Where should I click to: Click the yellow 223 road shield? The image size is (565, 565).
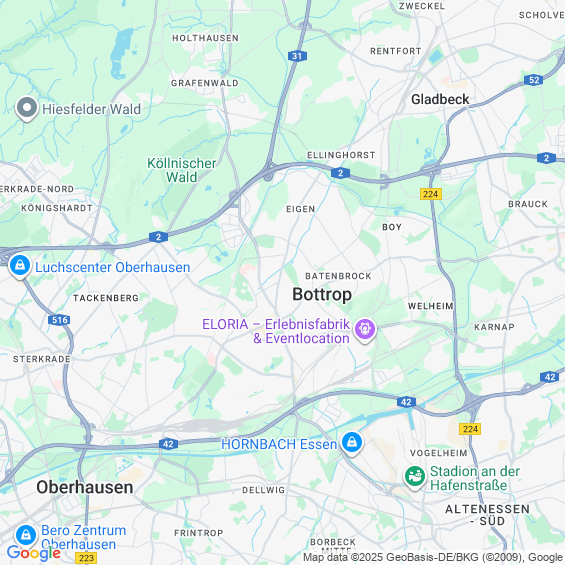(x=86, y=558)
